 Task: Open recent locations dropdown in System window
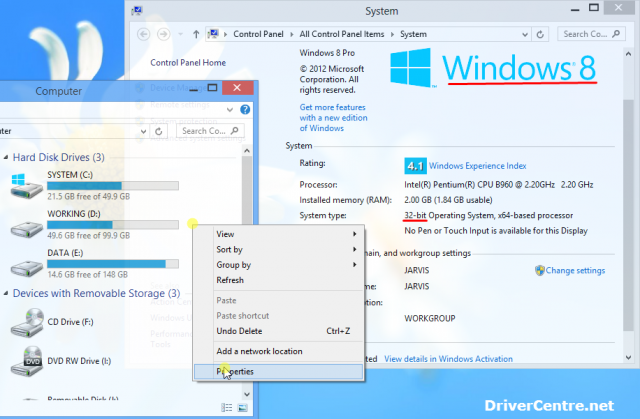click(180, 35)
